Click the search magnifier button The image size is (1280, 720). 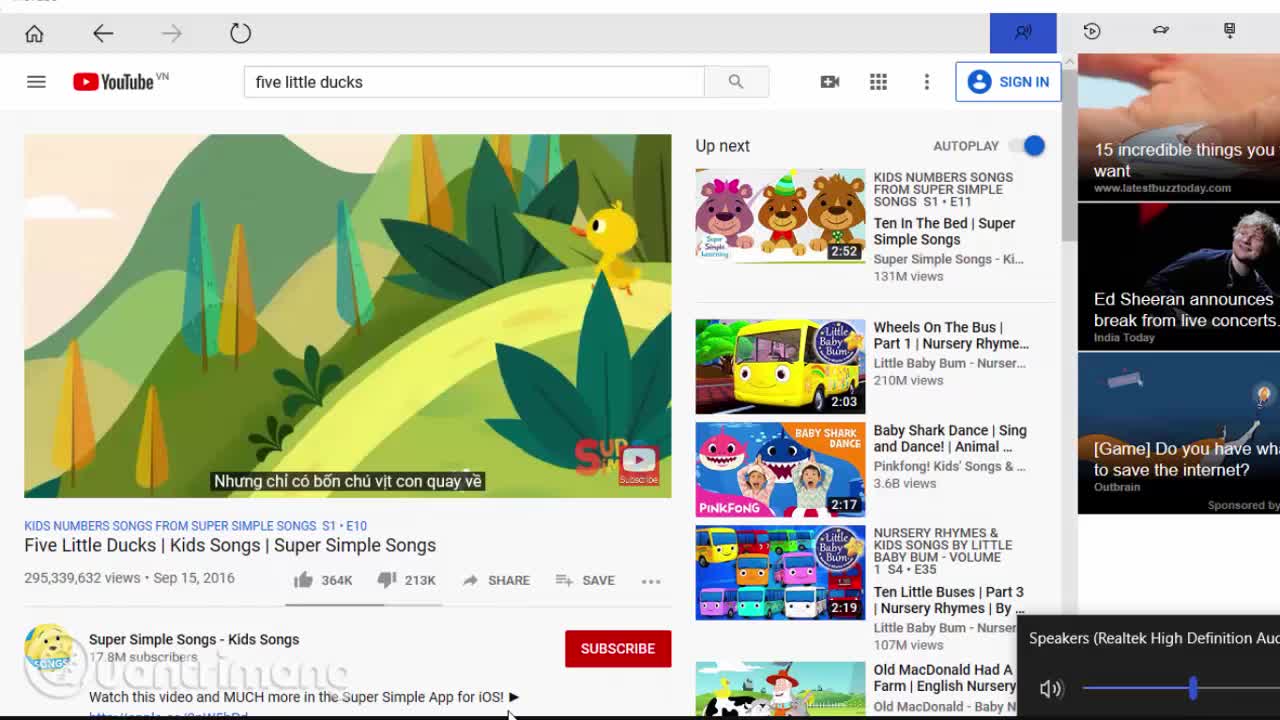click(736, 82)
